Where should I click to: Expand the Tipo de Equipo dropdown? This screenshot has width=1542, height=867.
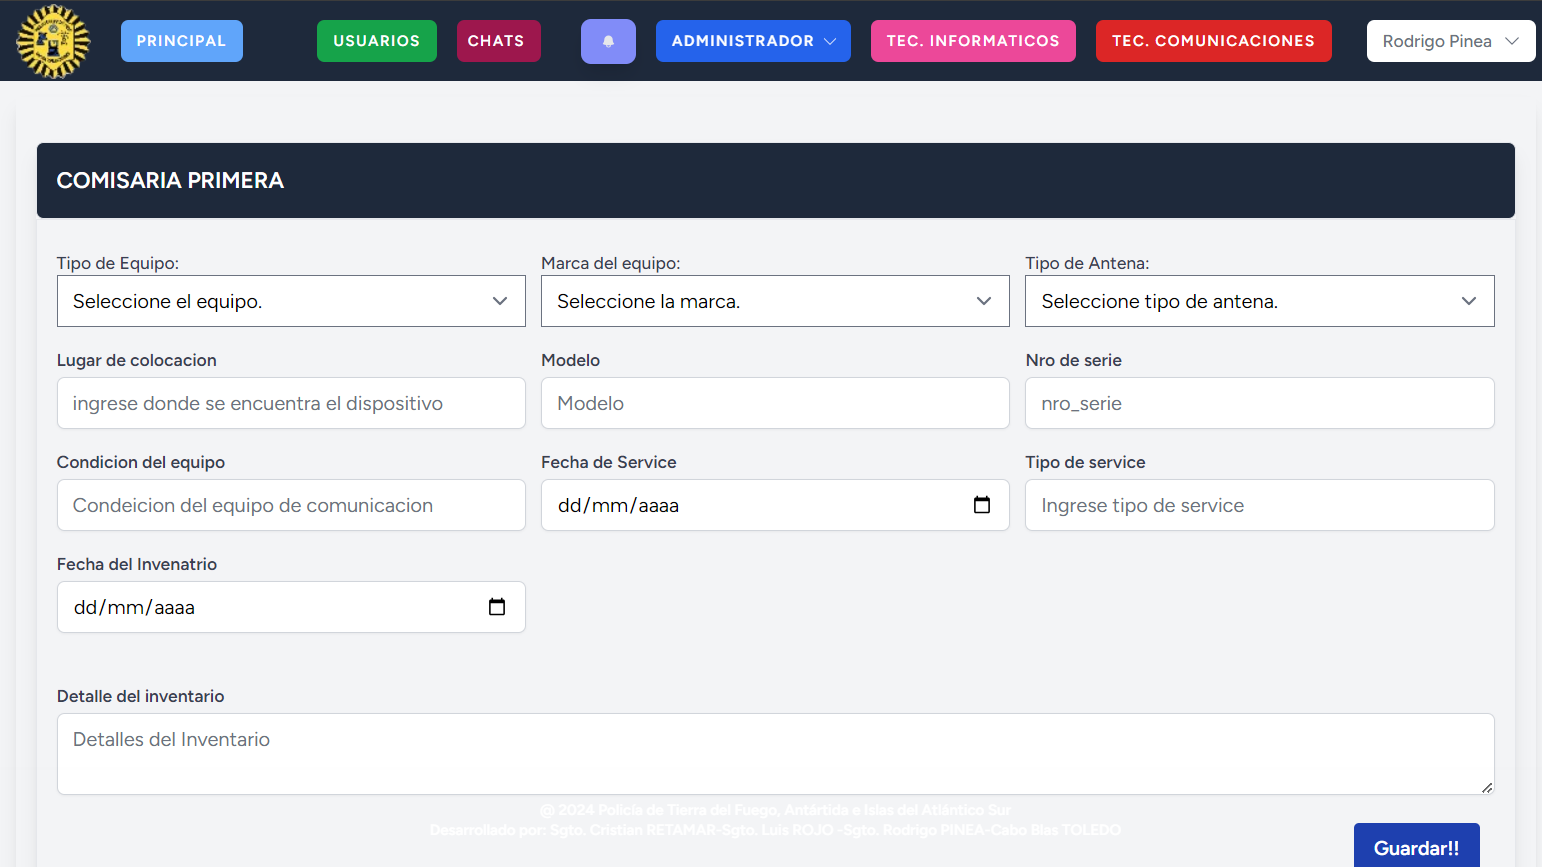point(291,301)
